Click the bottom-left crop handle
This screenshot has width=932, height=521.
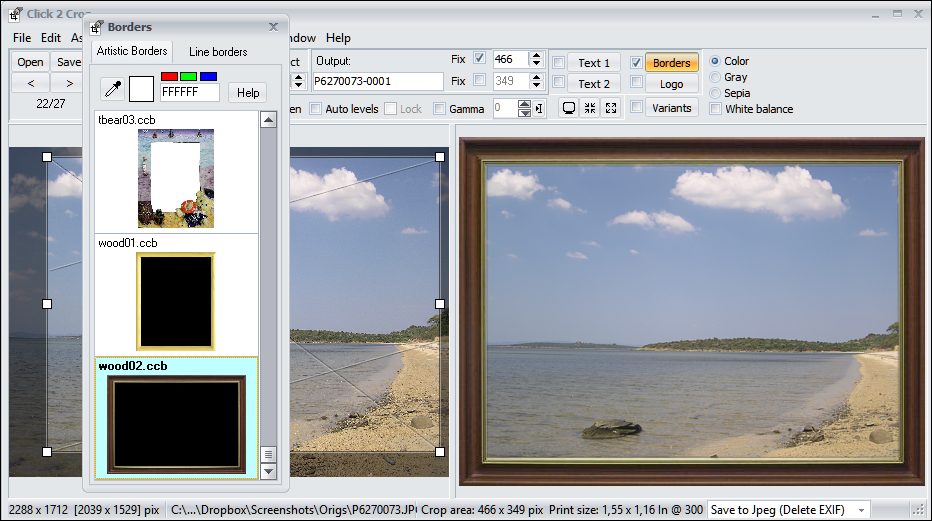(47, 452)
